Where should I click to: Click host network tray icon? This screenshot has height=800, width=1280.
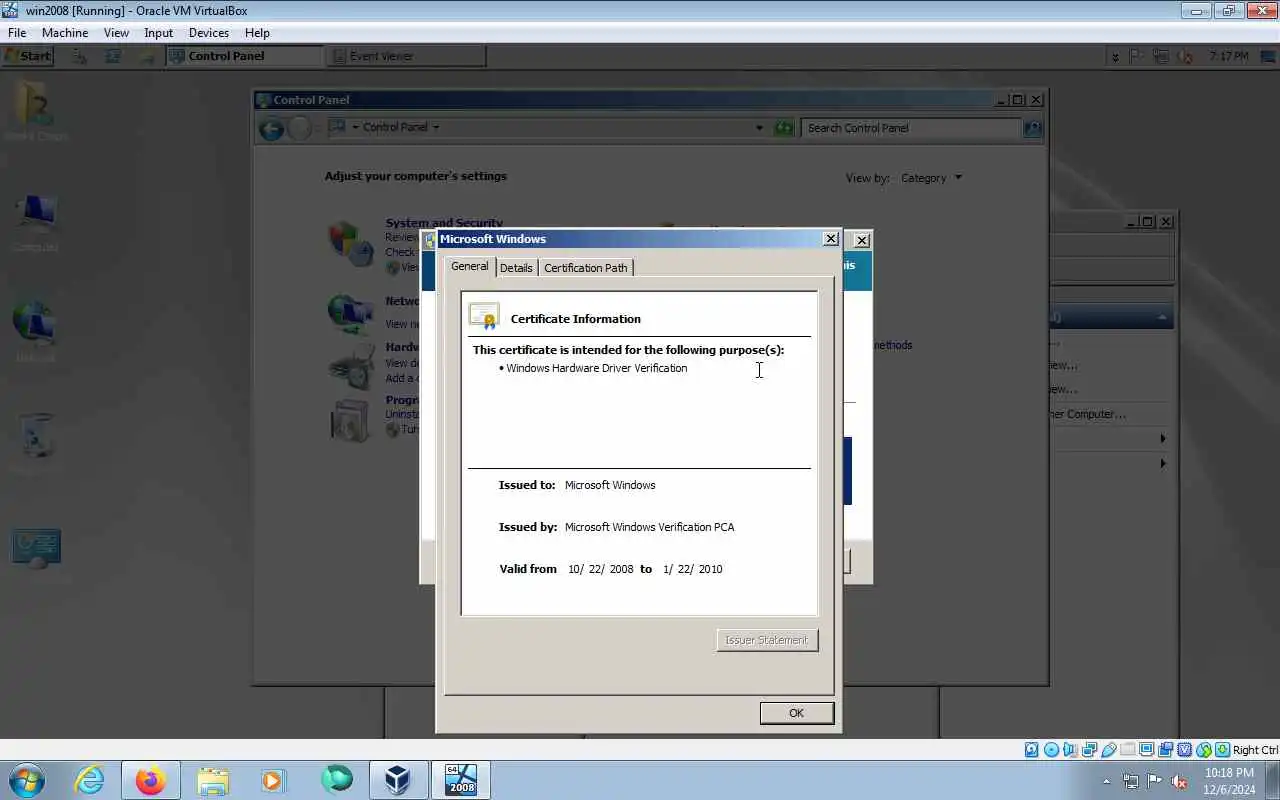1131,781
